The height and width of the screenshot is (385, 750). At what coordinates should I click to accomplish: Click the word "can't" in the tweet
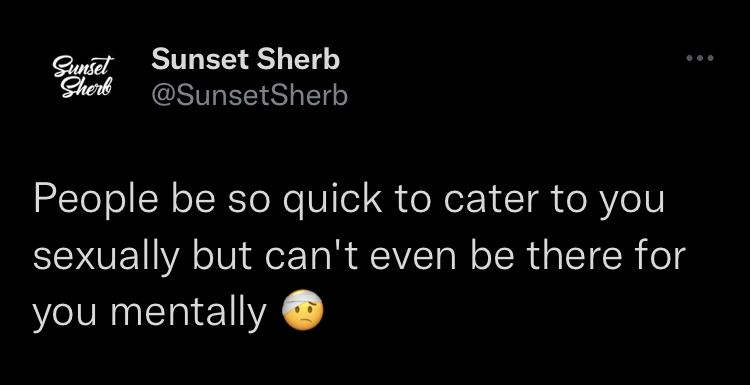(x=311, y=256)
